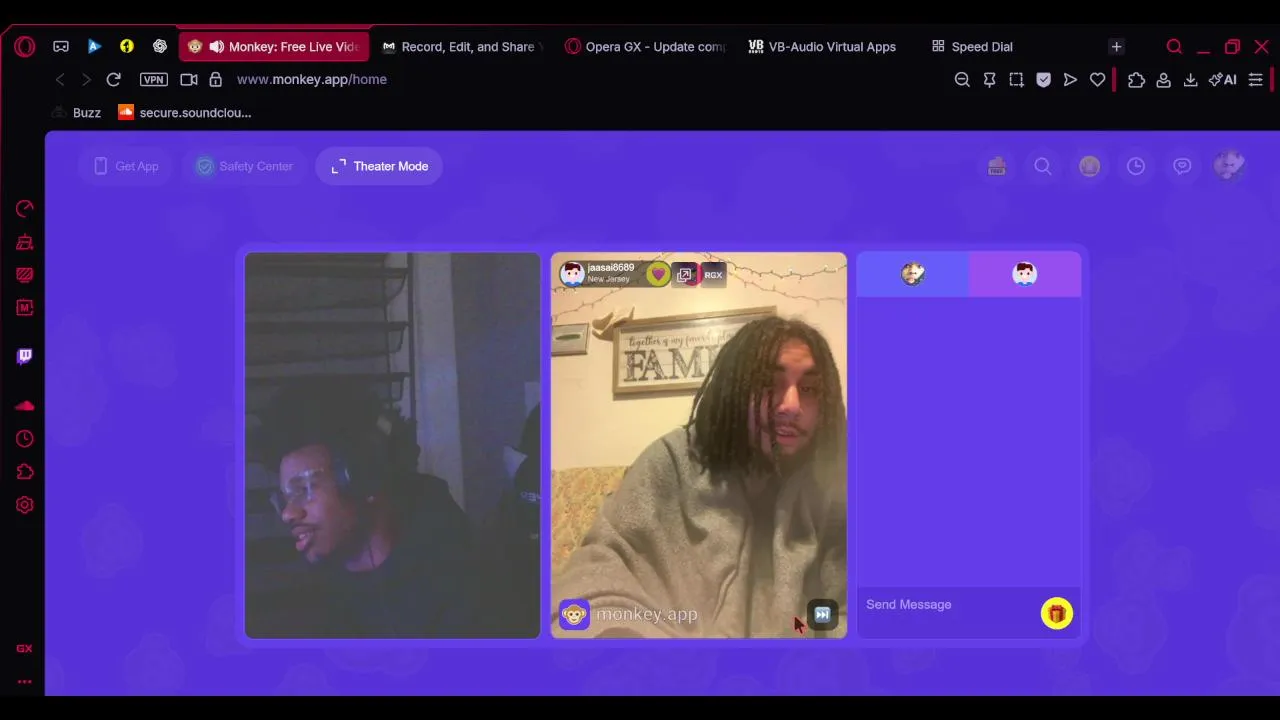Go back to previous page
Screen dimensions: 1280x720
point(60,79)
